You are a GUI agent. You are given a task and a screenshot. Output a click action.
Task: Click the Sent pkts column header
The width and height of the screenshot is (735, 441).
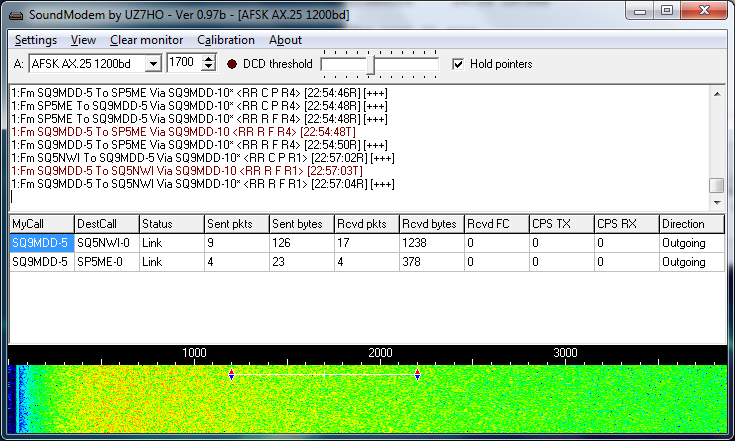click(234, 224)
